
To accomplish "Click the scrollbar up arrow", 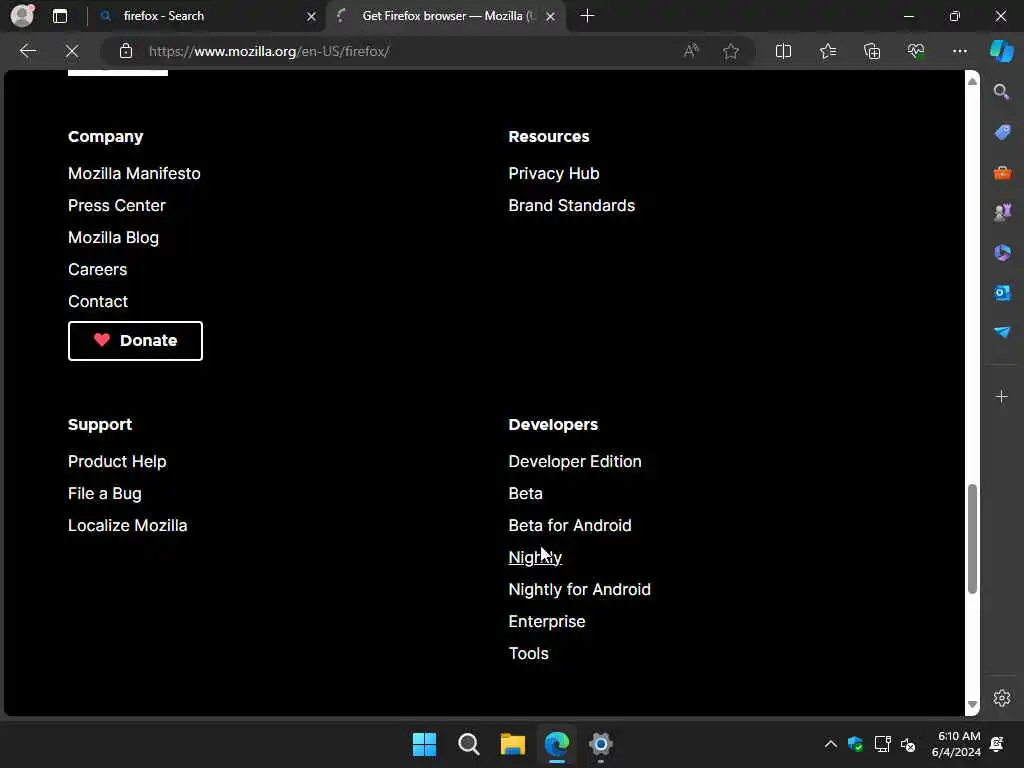I will [972, 82].
